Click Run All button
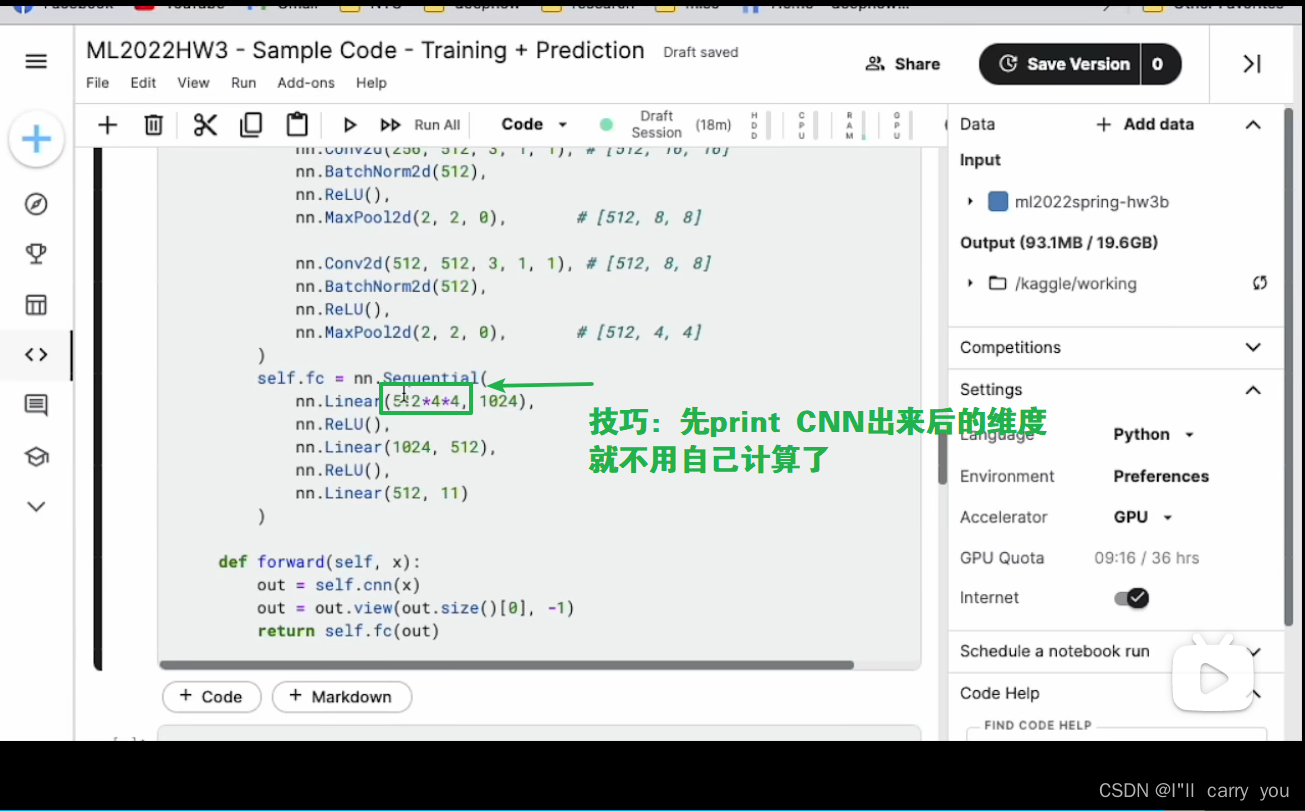 coord(420,125)
